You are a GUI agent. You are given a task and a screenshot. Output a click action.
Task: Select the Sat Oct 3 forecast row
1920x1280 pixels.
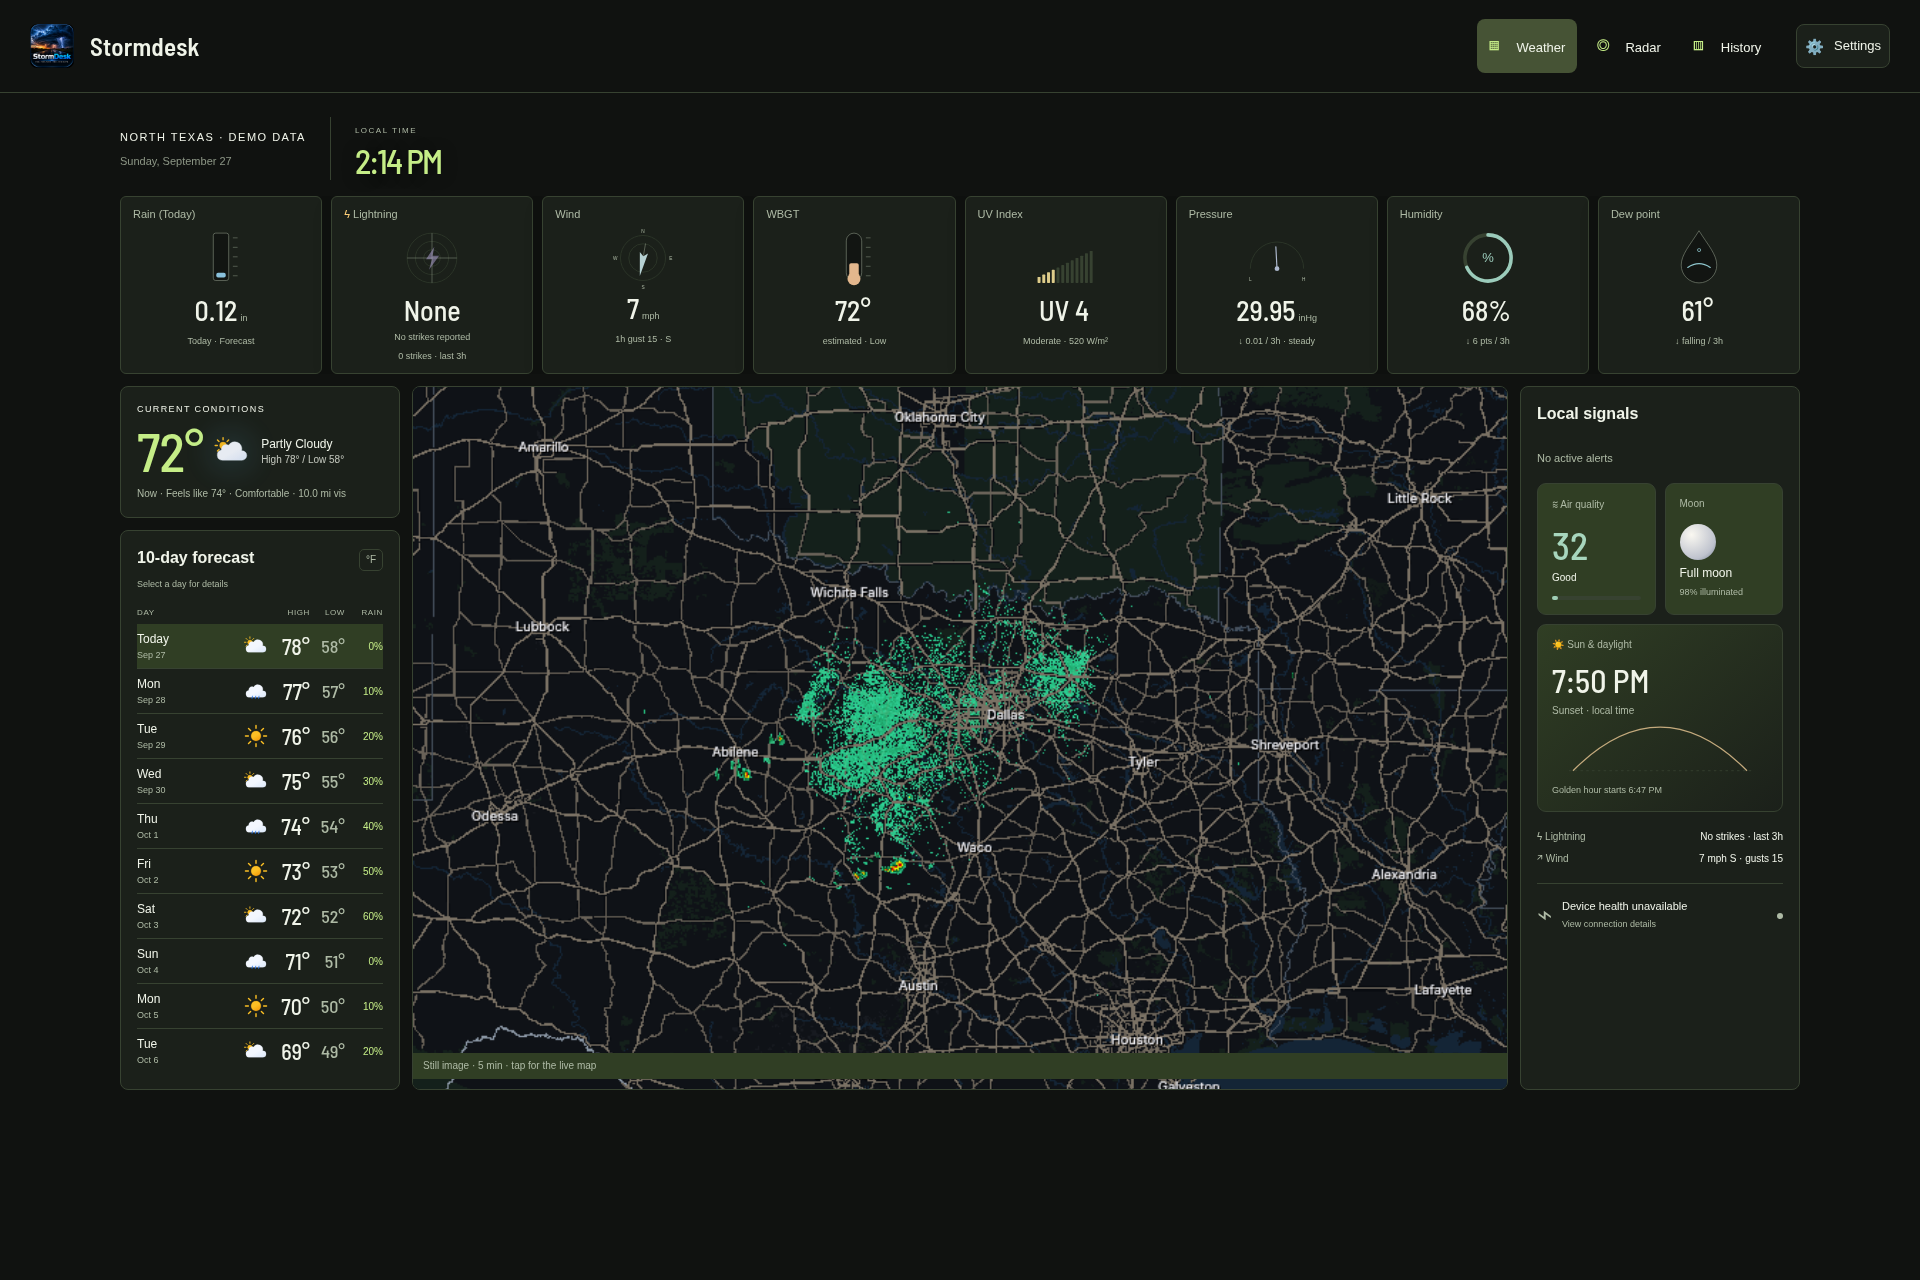(260, 916)
